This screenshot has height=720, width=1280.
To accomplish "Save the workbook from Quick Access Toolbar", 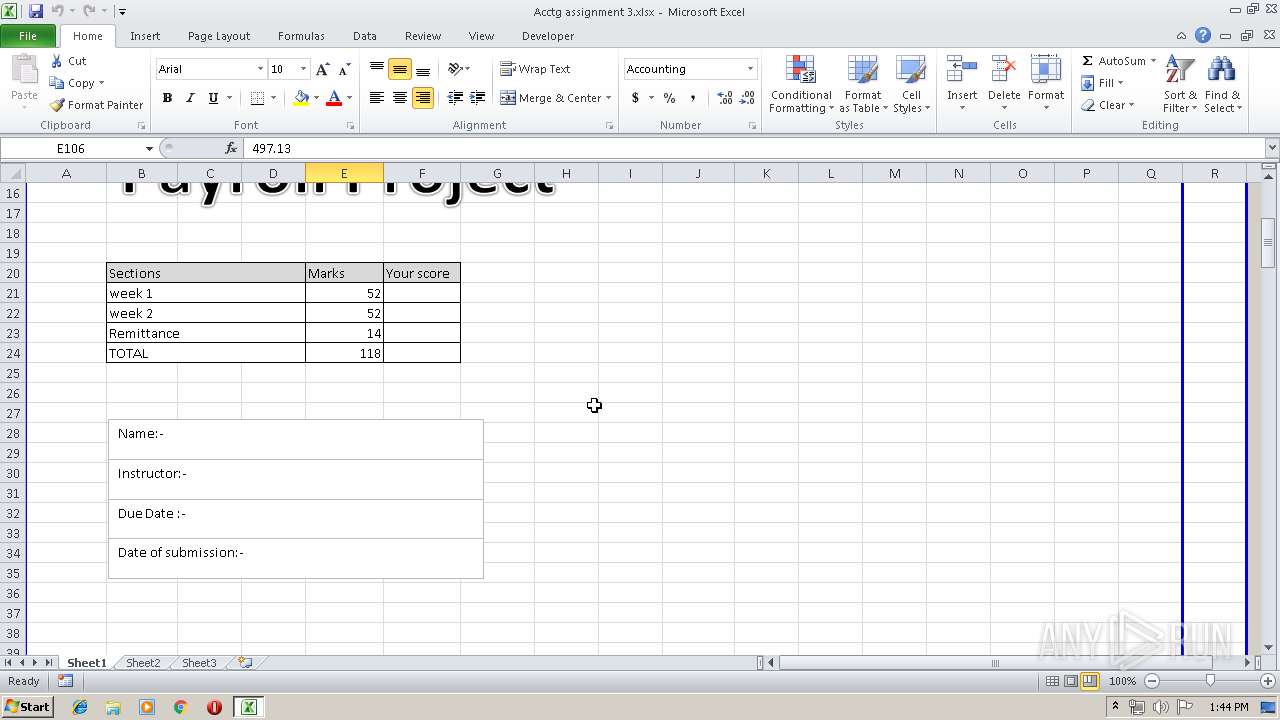I will [36, 11].
